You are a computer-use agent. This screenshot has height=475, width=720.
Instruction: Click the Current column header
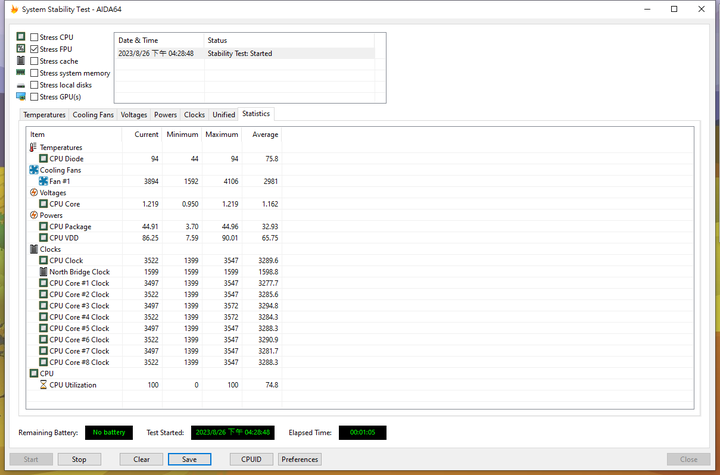[x=142, y=135]
